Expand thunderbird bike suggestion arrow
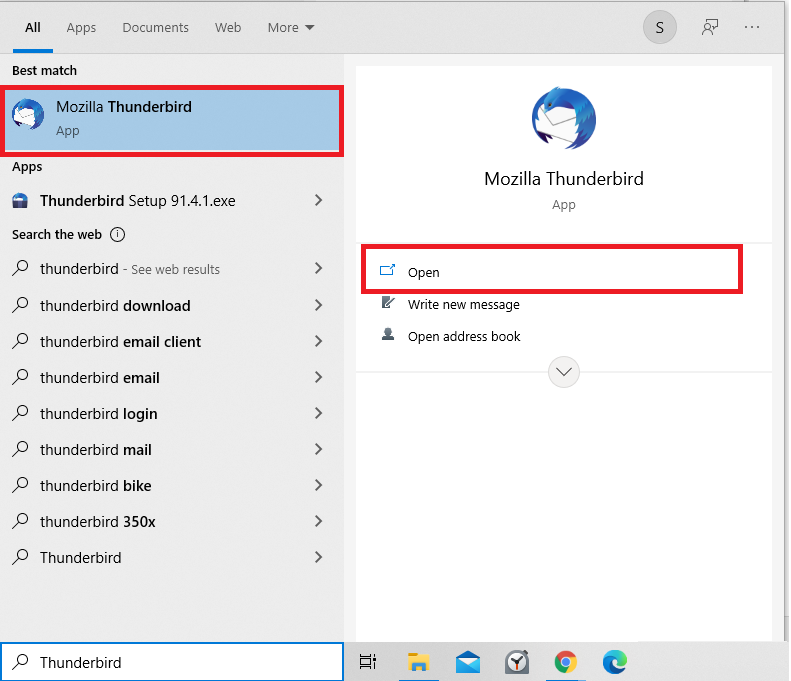 318,485
